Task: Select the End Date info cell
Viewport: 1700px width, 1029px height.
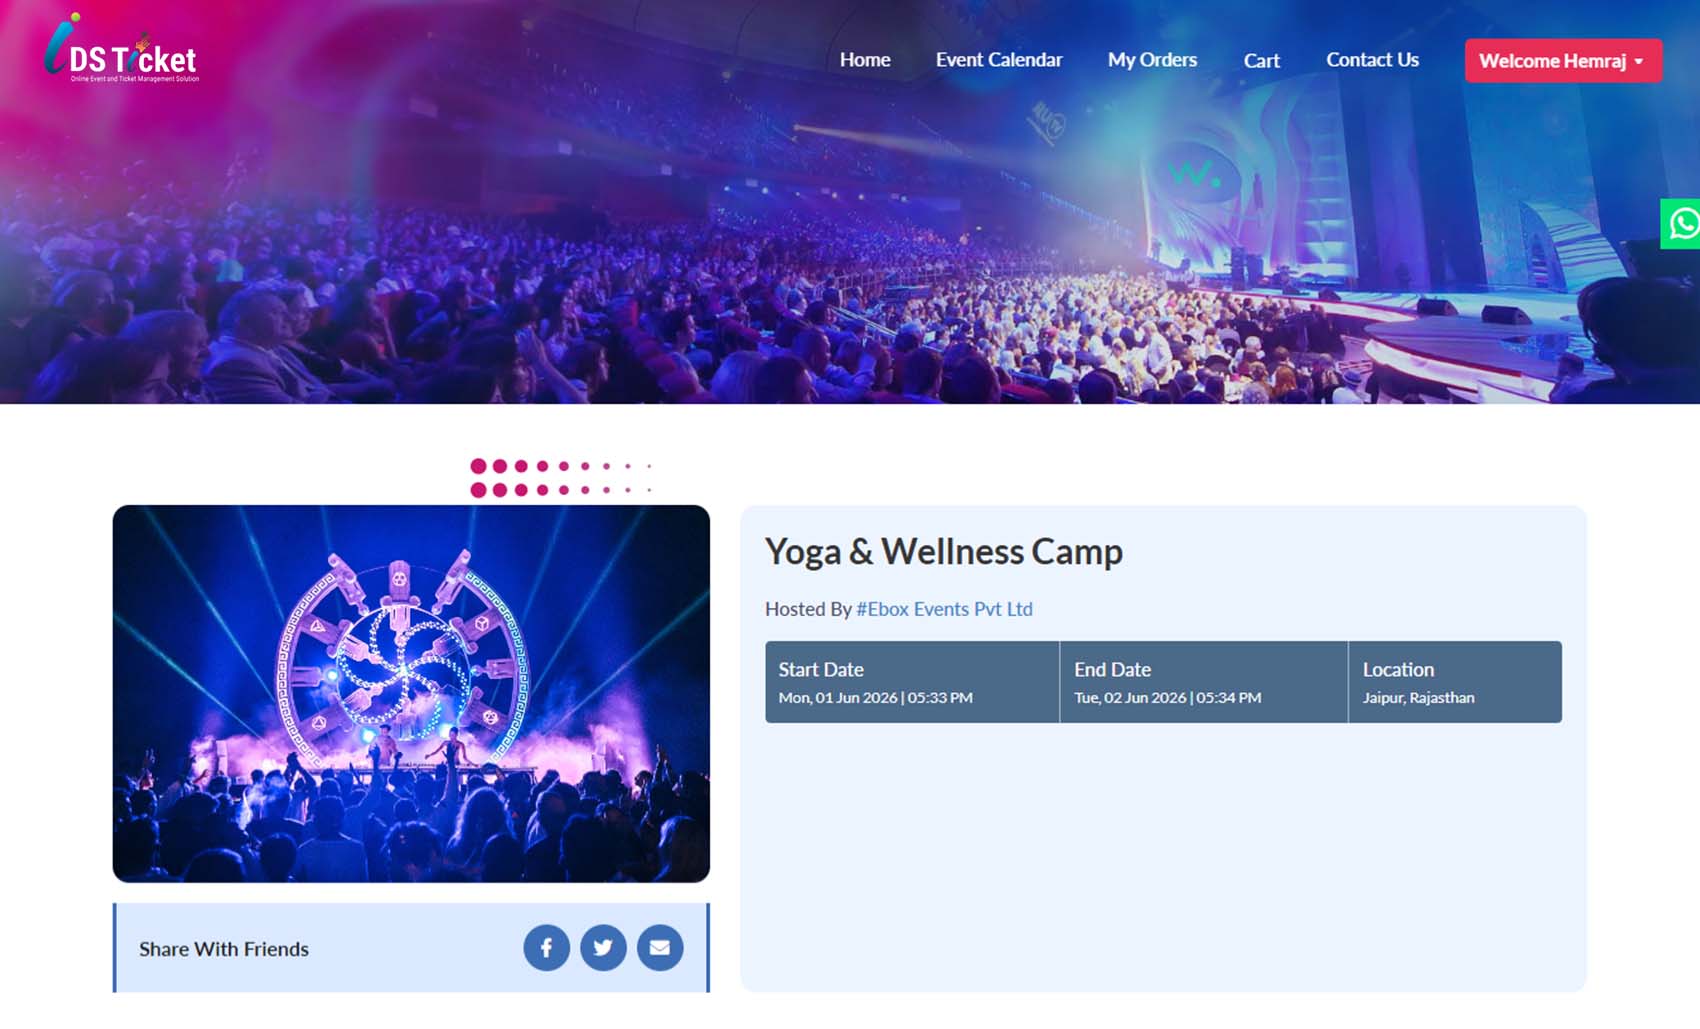Action: click(1204, 682)
